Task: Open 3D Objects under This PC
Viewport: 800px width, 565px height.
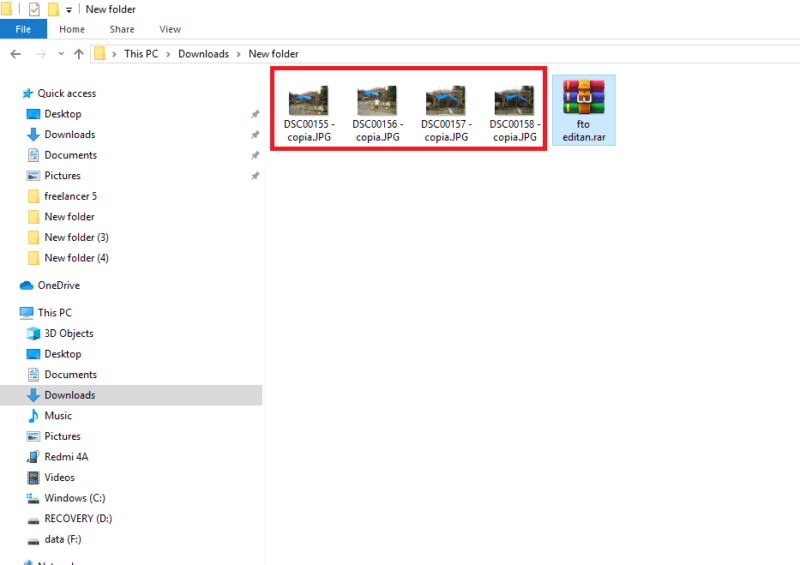Action: coord(69,333)
